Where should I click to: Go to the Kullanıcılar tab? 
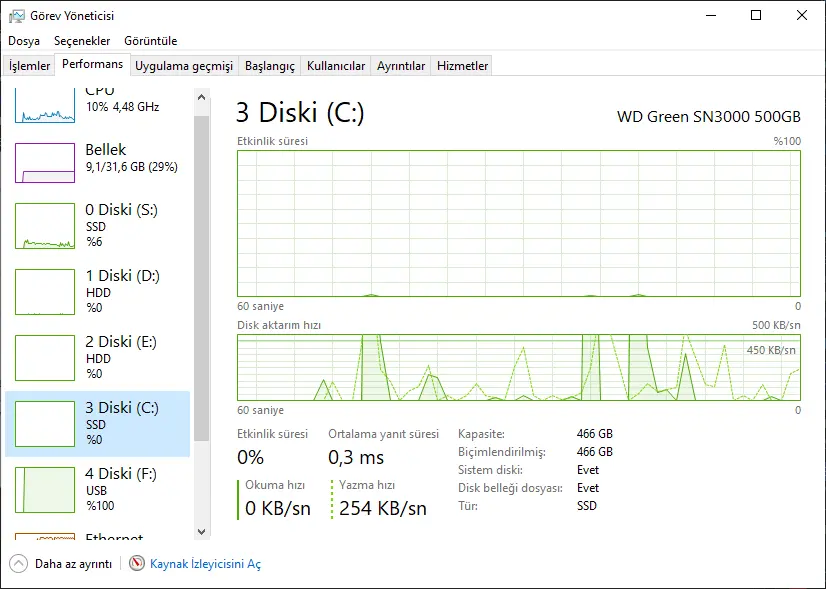336,66
